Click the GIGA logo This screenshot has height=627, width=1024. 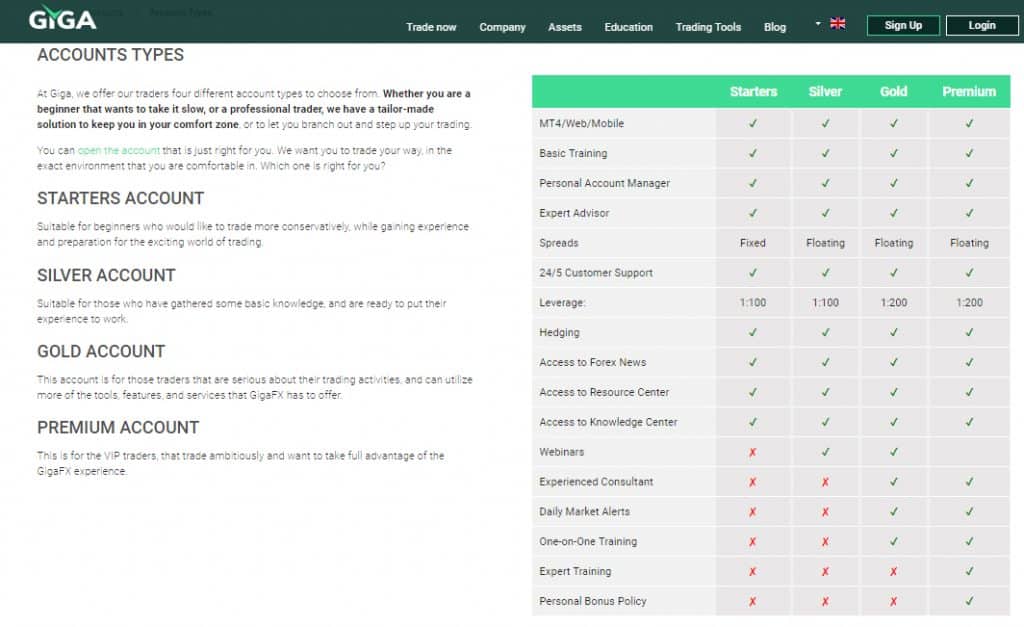(x=63, y=18)
